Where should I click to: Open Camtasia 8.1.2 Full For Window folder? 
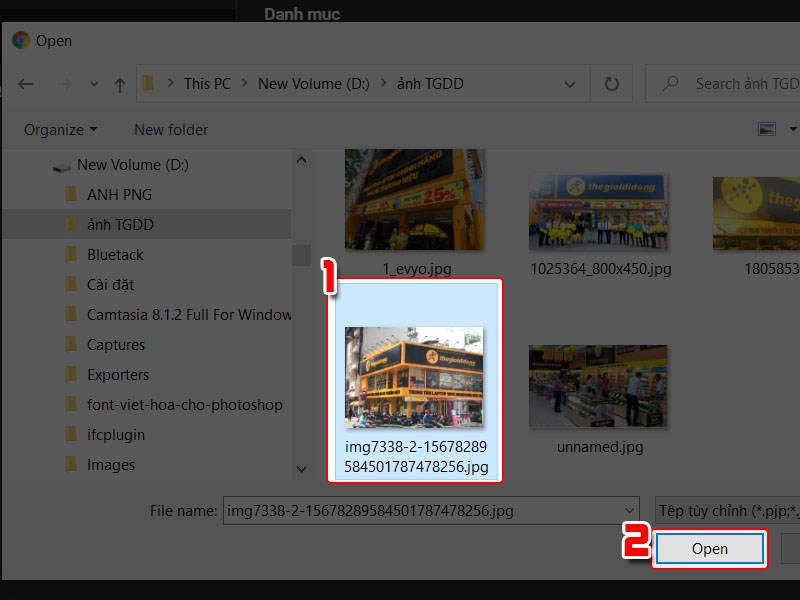pyautogui.click(x=189, y=315)
